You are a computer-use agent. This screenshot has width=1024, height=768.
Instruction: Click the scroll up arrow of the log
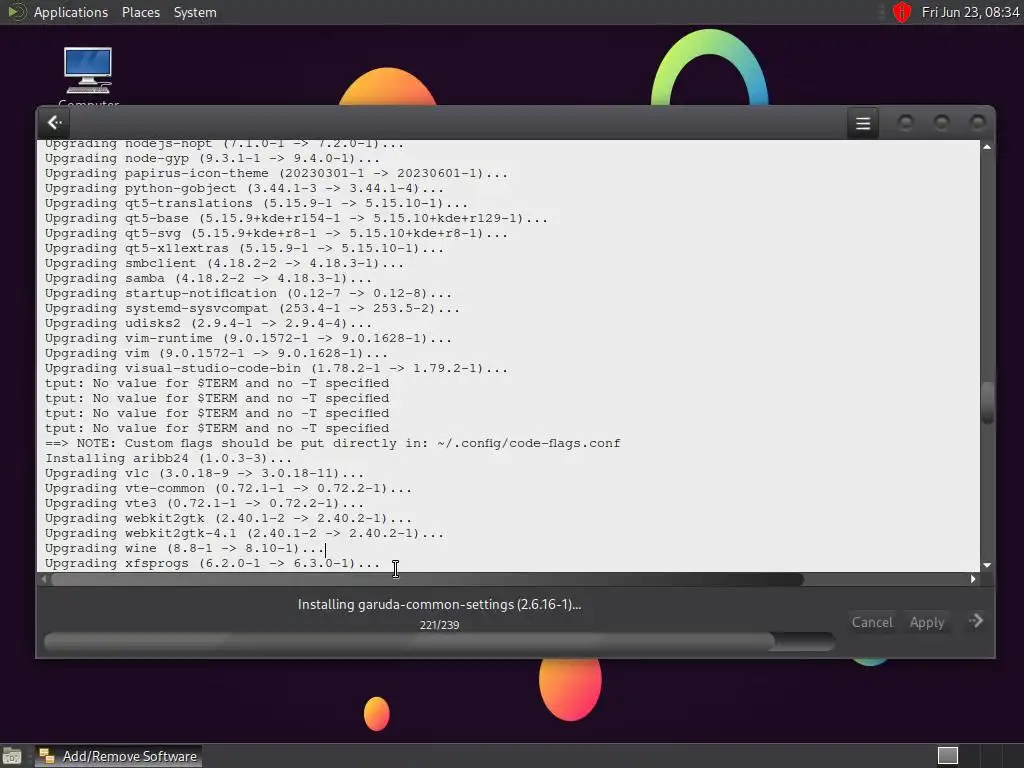(x=987, y=147)
